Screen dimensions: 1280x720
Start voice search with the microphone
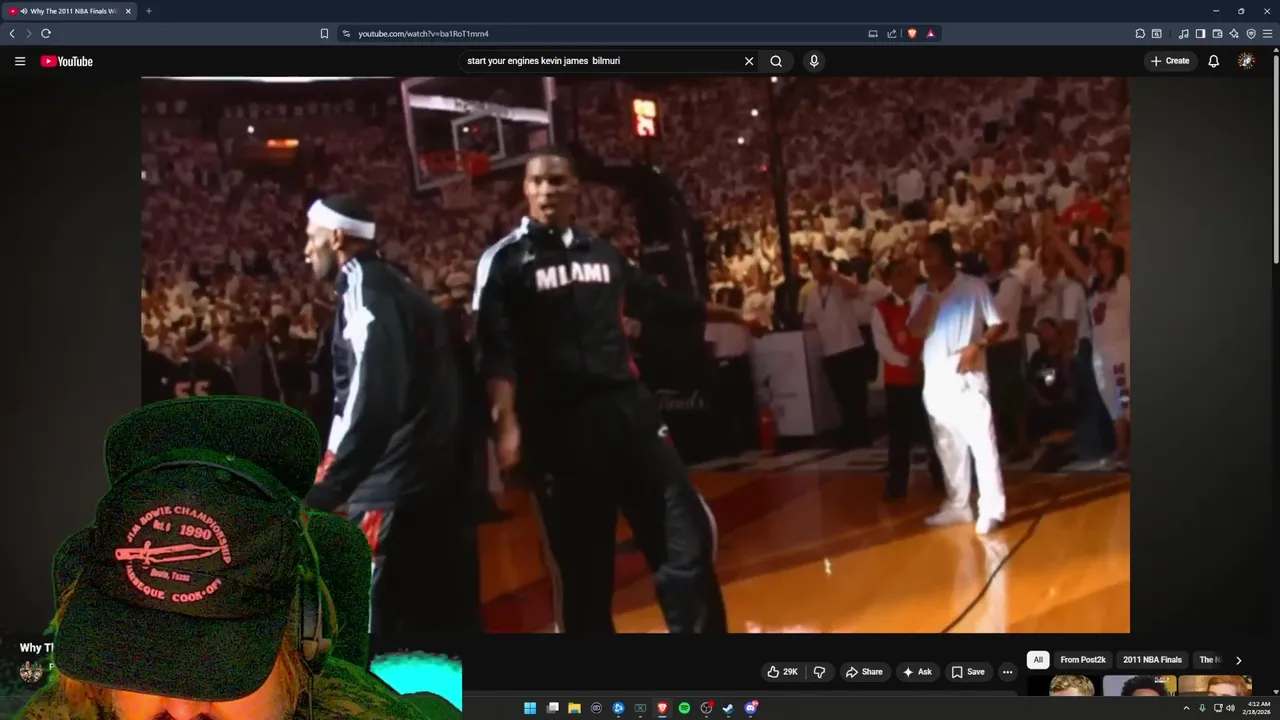click(814, 61)
